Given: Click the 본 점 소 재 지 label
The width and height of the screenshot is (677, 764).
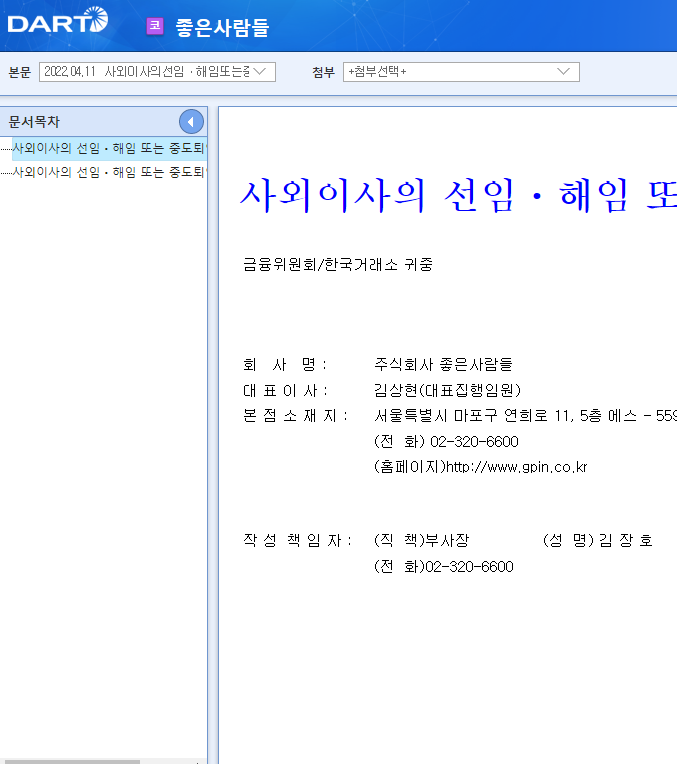Looking at the screenshot, I should click(x=295, y=416).
